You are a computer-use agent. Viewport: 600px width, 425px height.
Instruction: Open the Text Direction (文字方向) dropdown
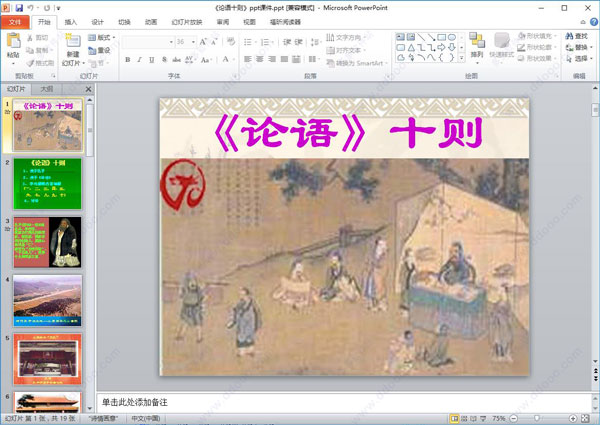tap(346, 37)
